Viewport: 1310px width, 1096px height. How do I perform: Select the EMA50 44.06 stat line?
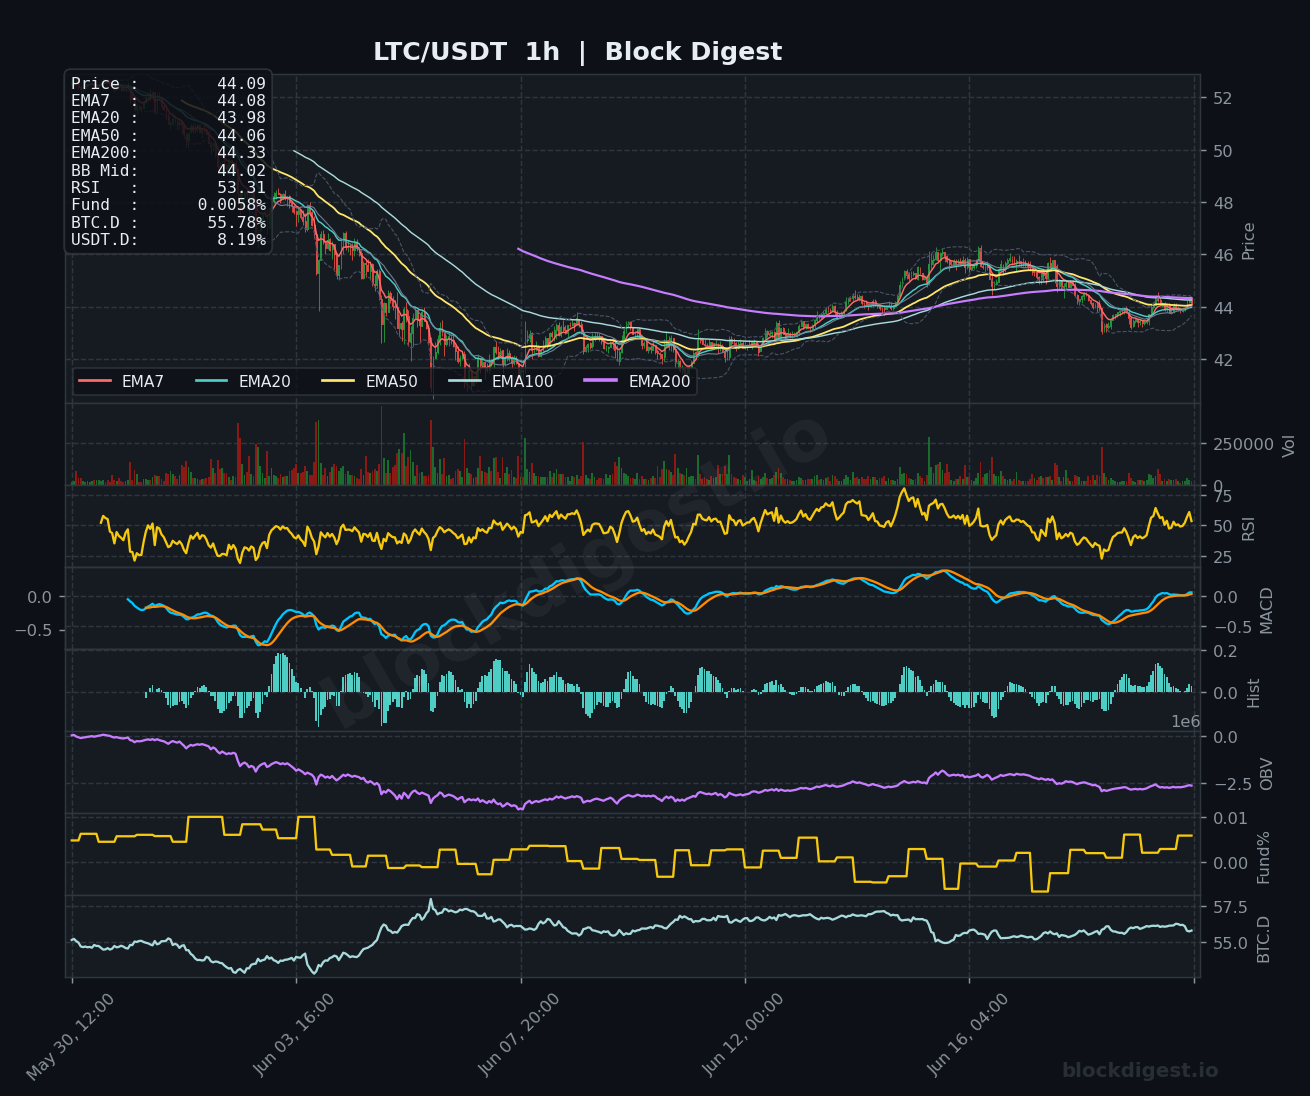click(x=168, y=136)
